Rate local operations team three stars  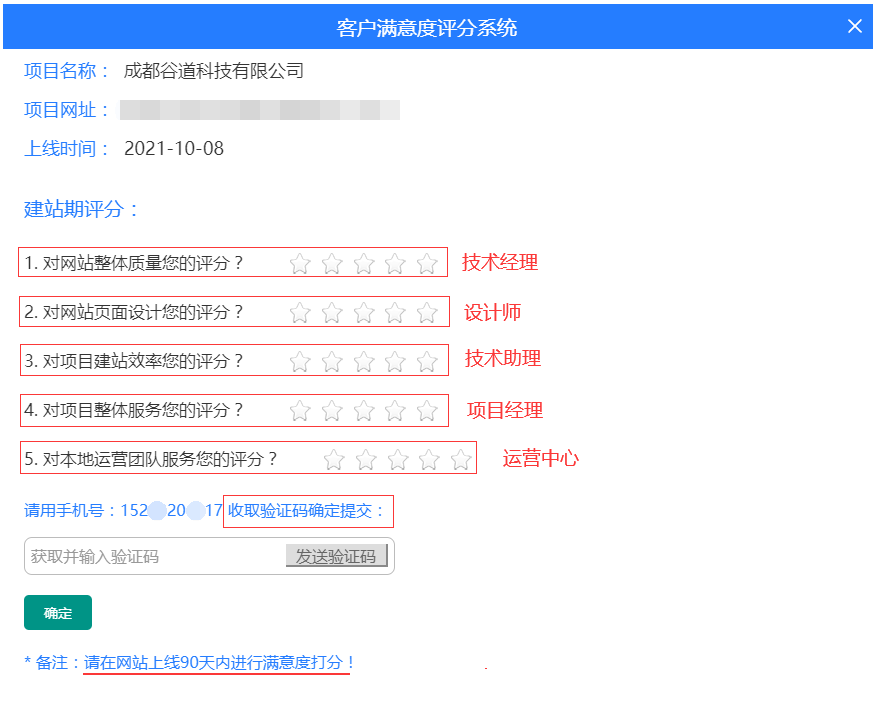pyautogui.click(x=398, y=460)
